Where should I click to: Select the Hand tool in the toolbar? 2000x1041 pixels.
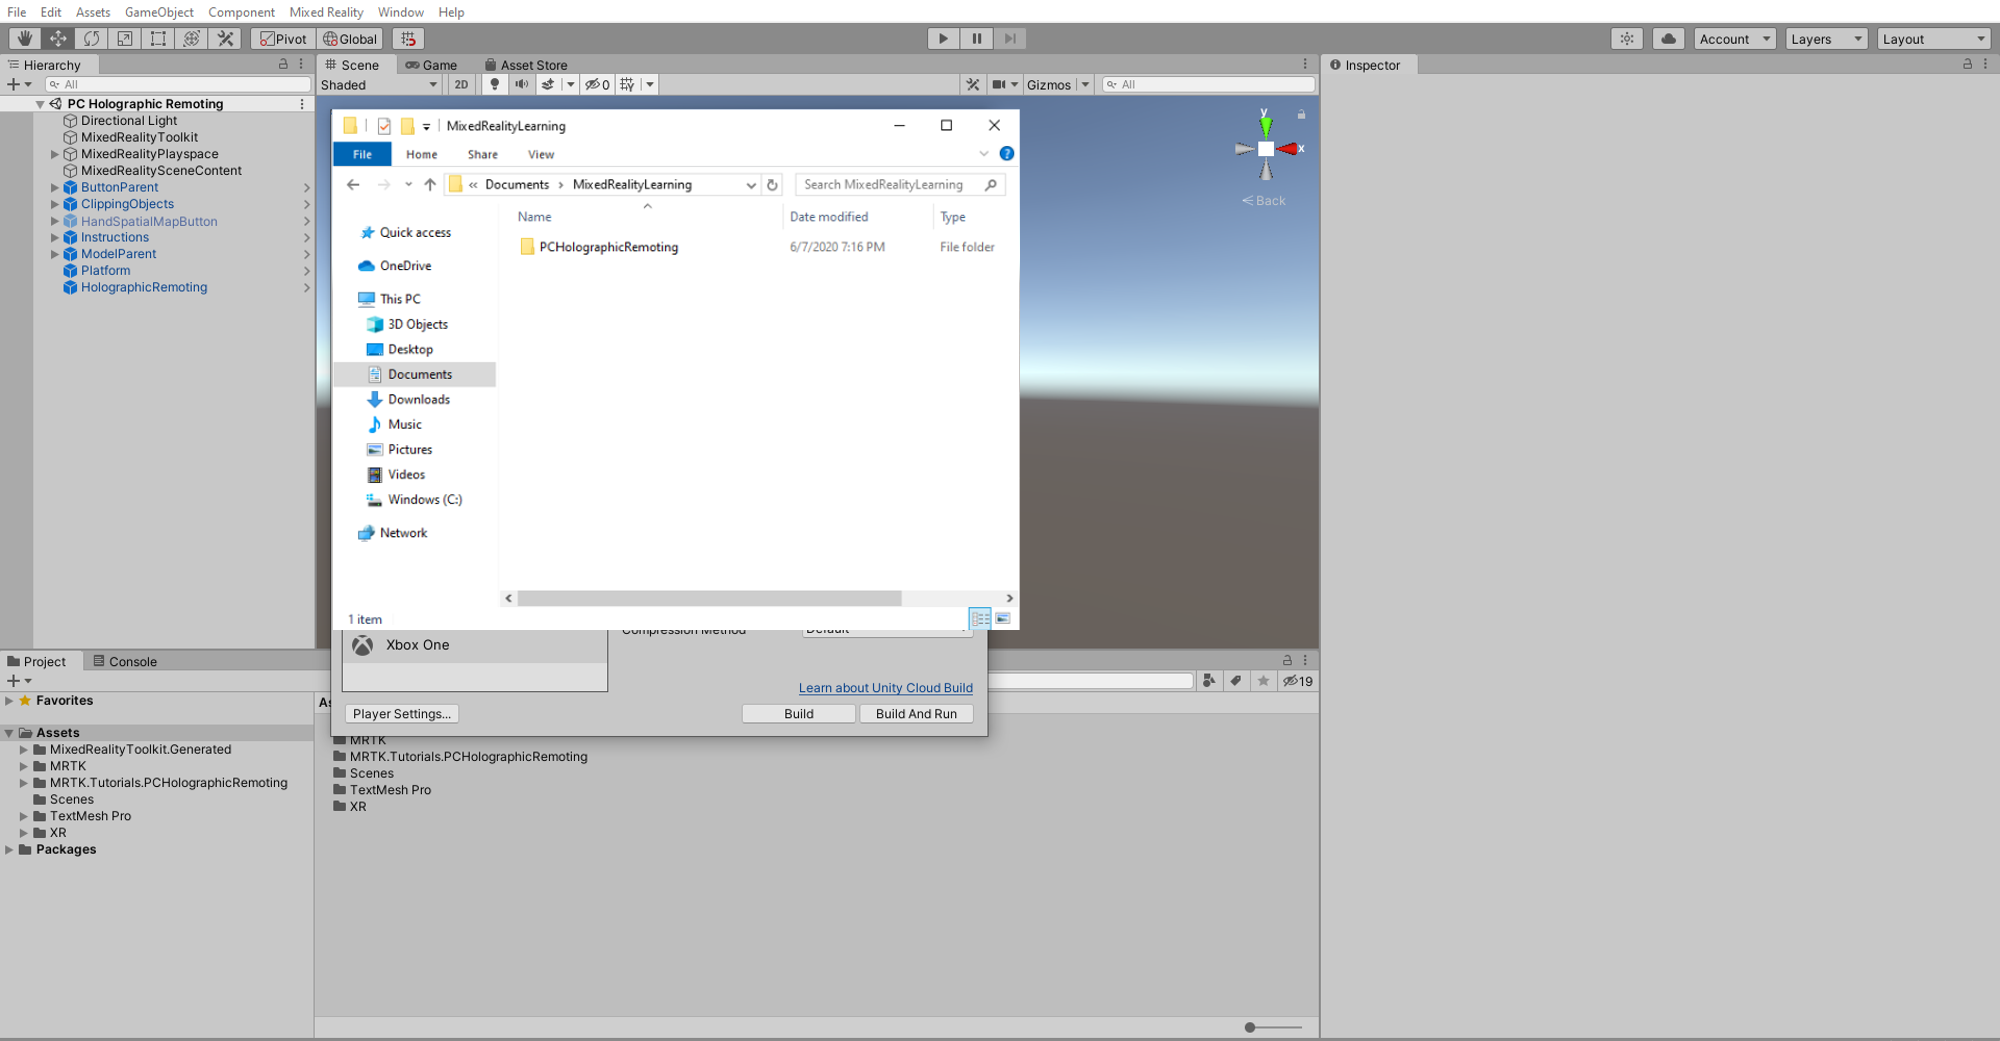pos(24,38)
